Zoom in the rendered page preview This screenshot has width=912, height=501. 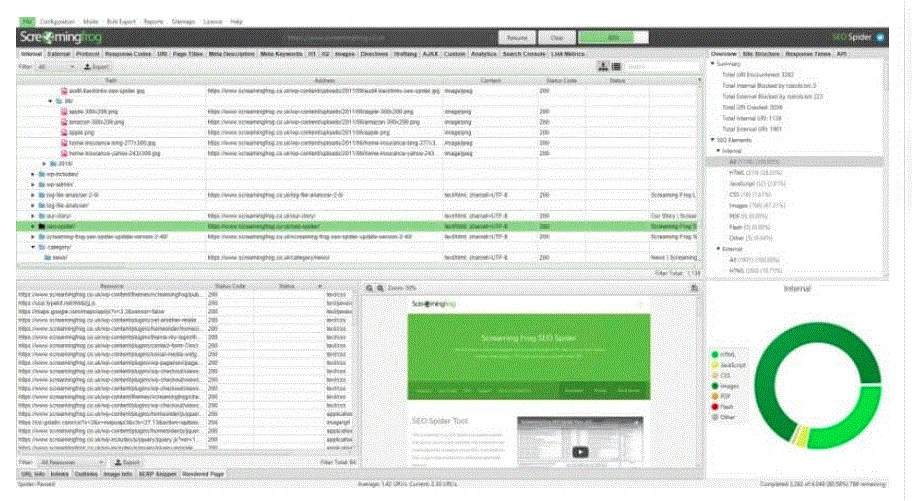click(x=380, y=288)
